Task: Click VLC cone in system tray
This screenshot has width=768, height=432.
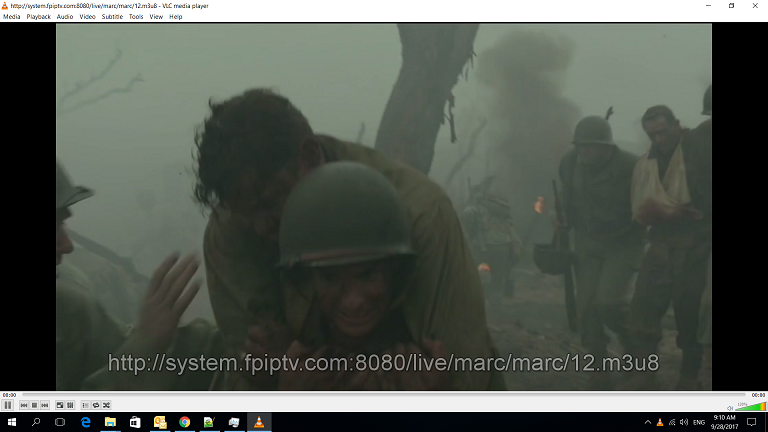Action: (x=660, y=422)
